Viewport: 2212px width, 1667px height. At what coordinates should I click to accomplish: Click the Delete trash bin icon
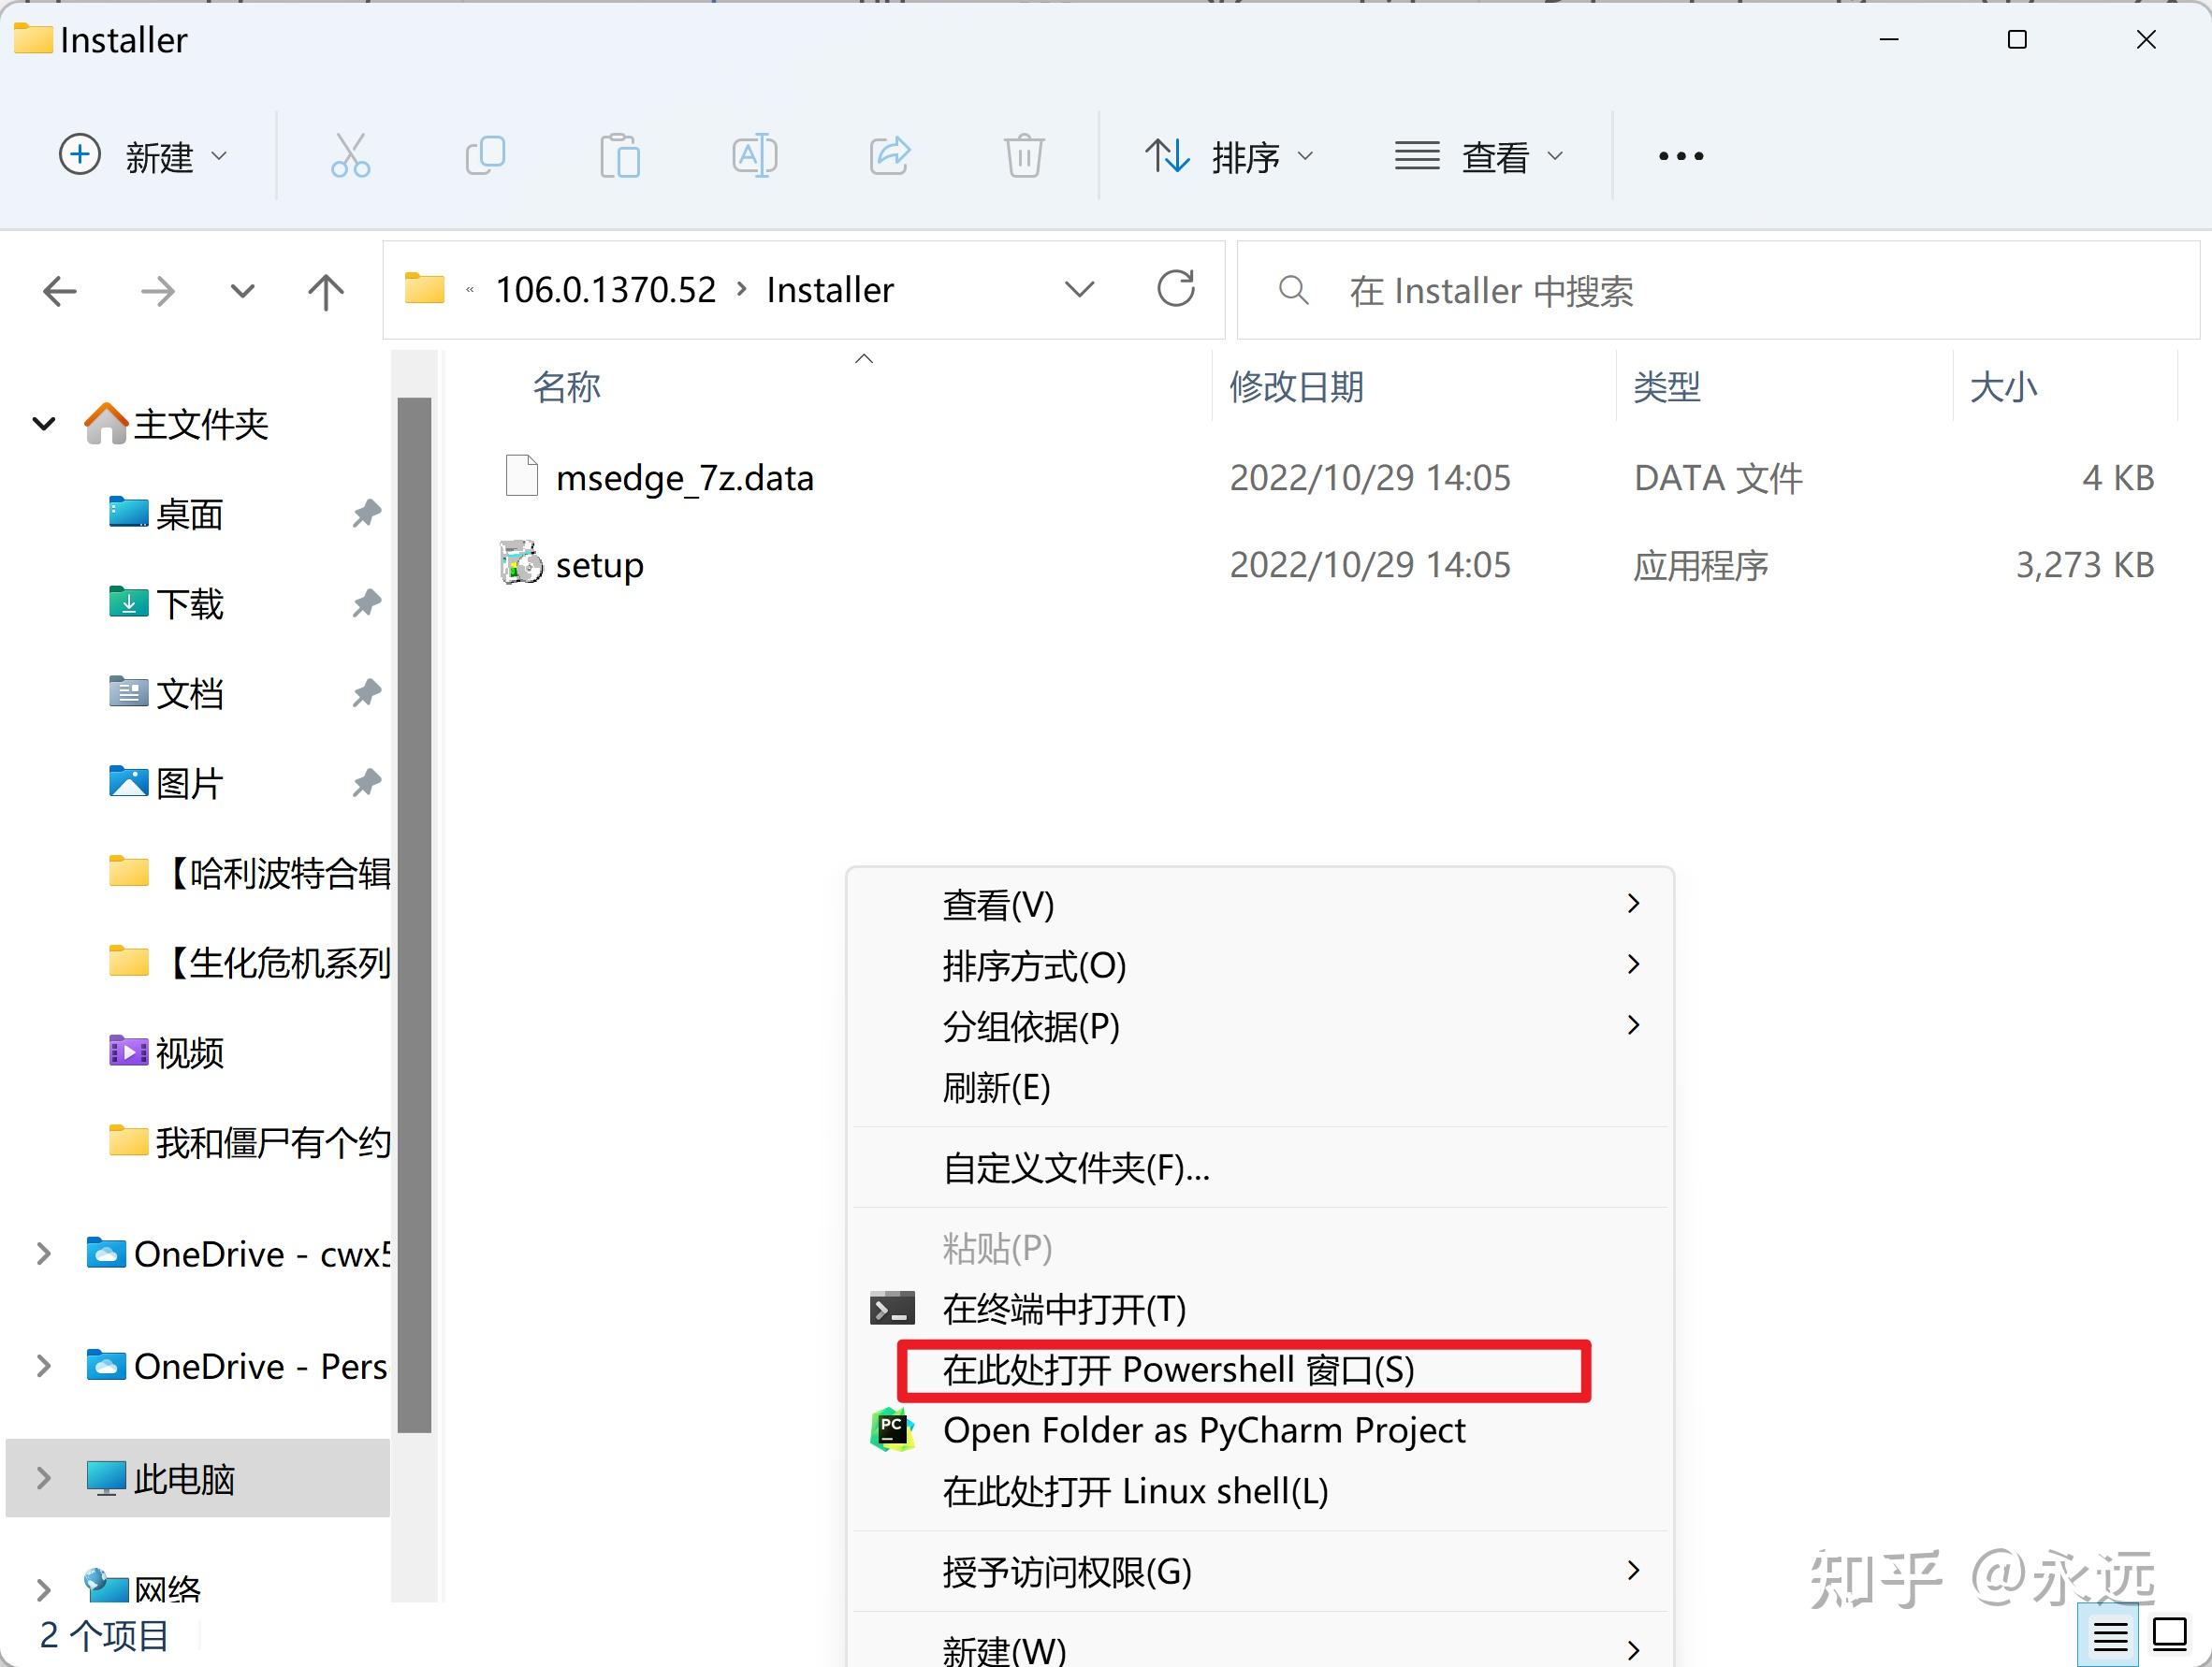coord(1023,156)
